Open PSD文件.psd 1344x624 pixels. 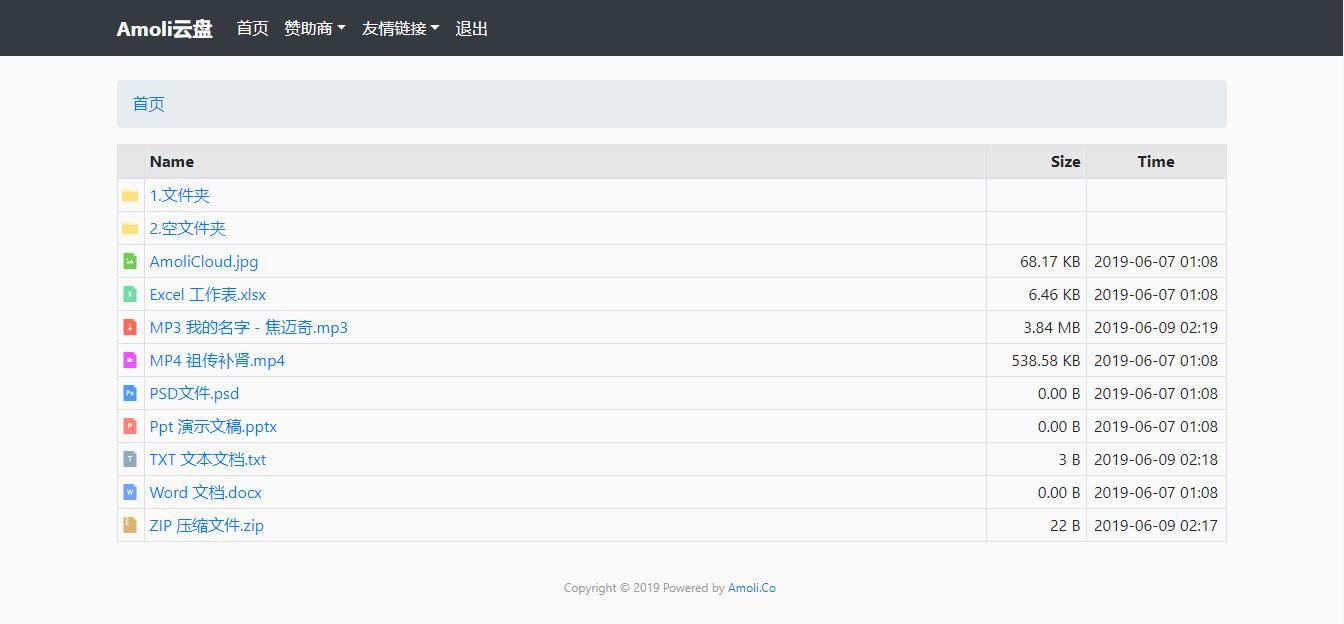coord(195,393)
